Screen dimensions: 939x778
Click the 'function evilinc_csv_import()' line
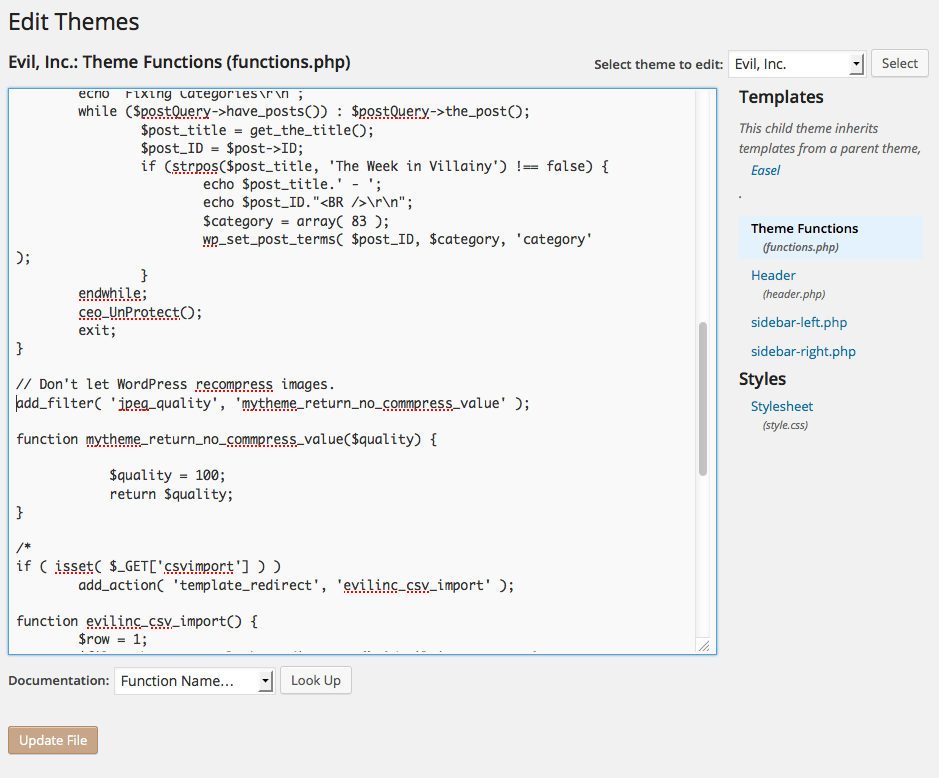point(137,621)
